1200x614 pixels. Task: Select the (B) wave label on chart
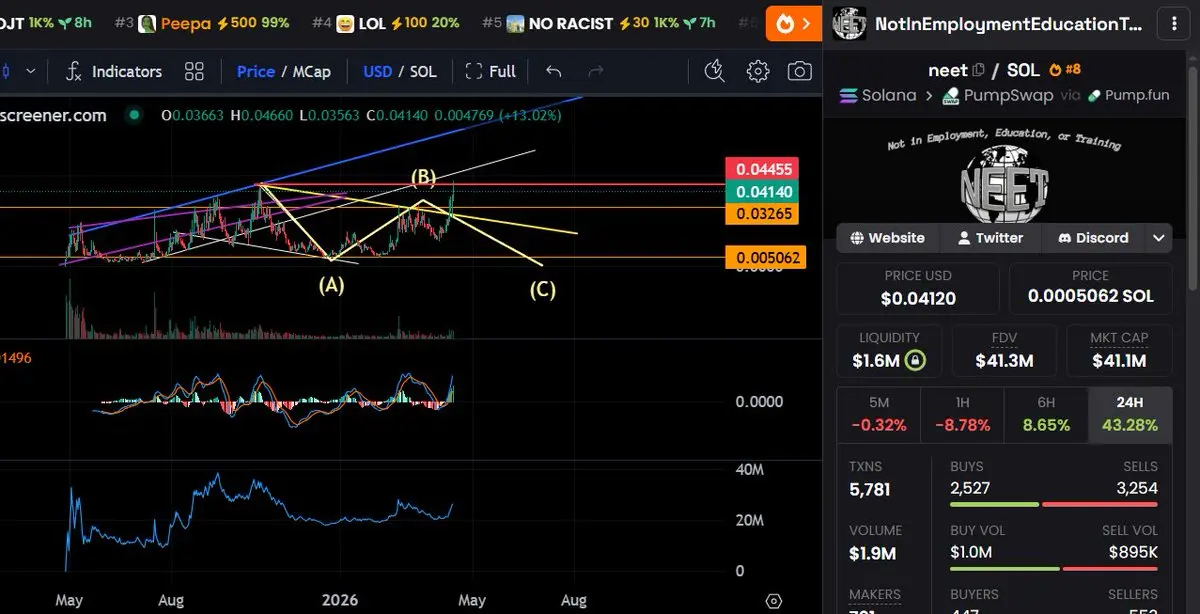pos(423,178)
